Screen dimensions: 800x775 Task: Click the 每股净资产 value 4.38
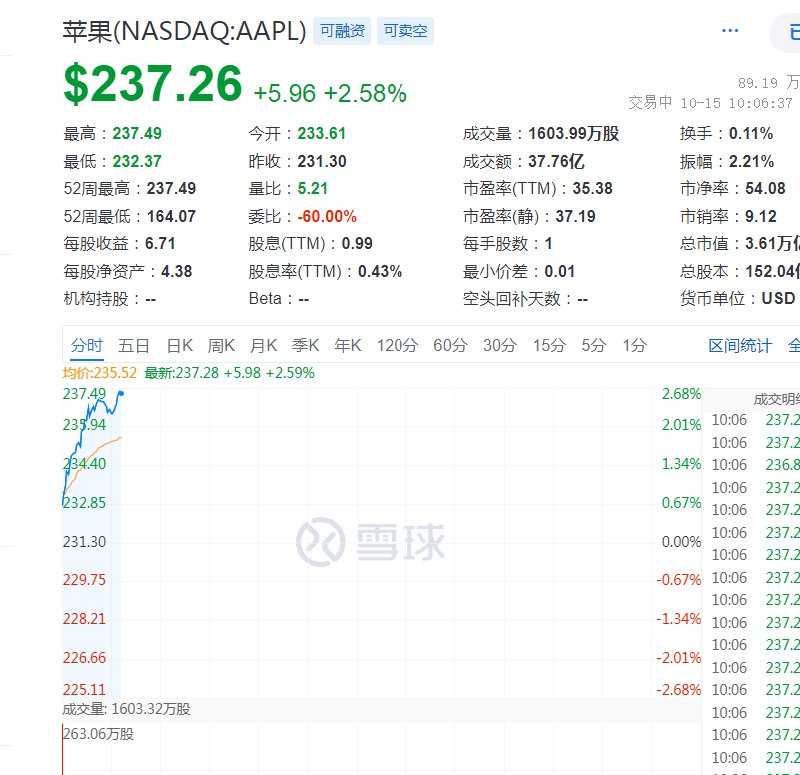pos(177,271)
